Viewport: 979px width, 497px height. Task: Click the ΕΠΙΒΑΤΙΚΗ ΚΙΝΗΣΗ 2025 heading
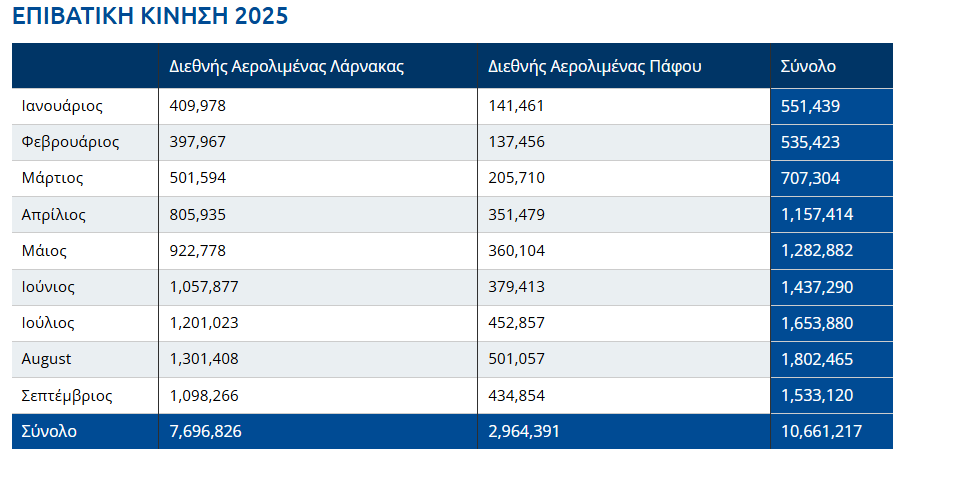coord(152,18)
